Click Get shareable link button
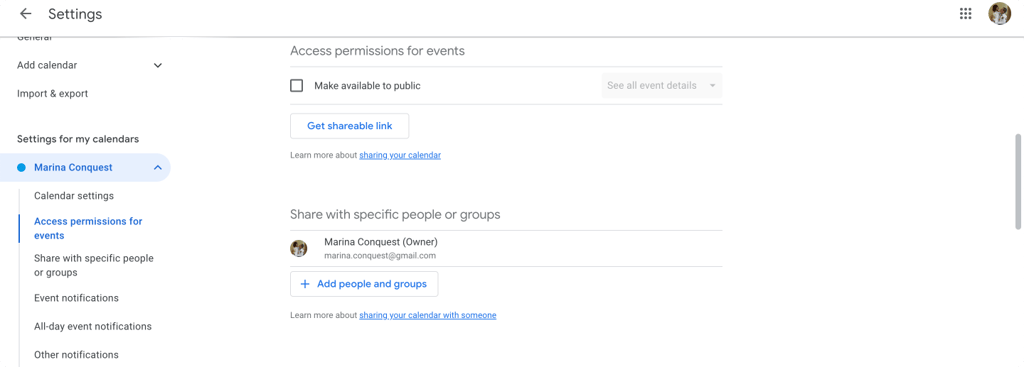The width and height of the screenshot is (1024, 367). coord(349,126)
